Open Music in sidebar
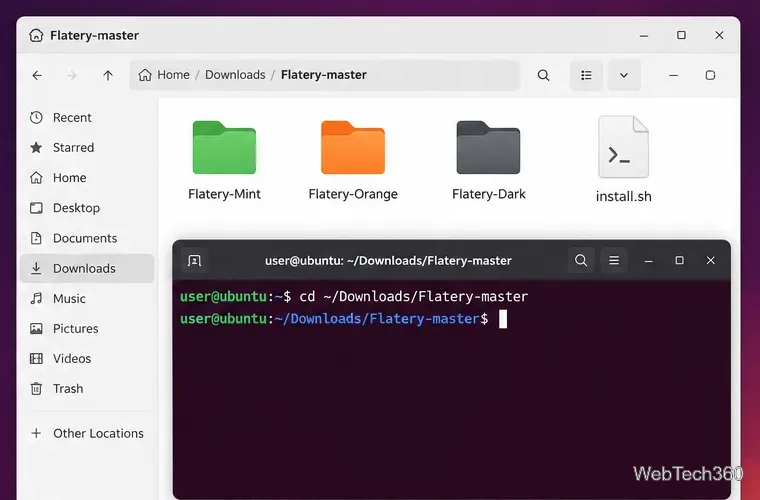This screenshot has height=500, width=760. (x=87, y=298)
